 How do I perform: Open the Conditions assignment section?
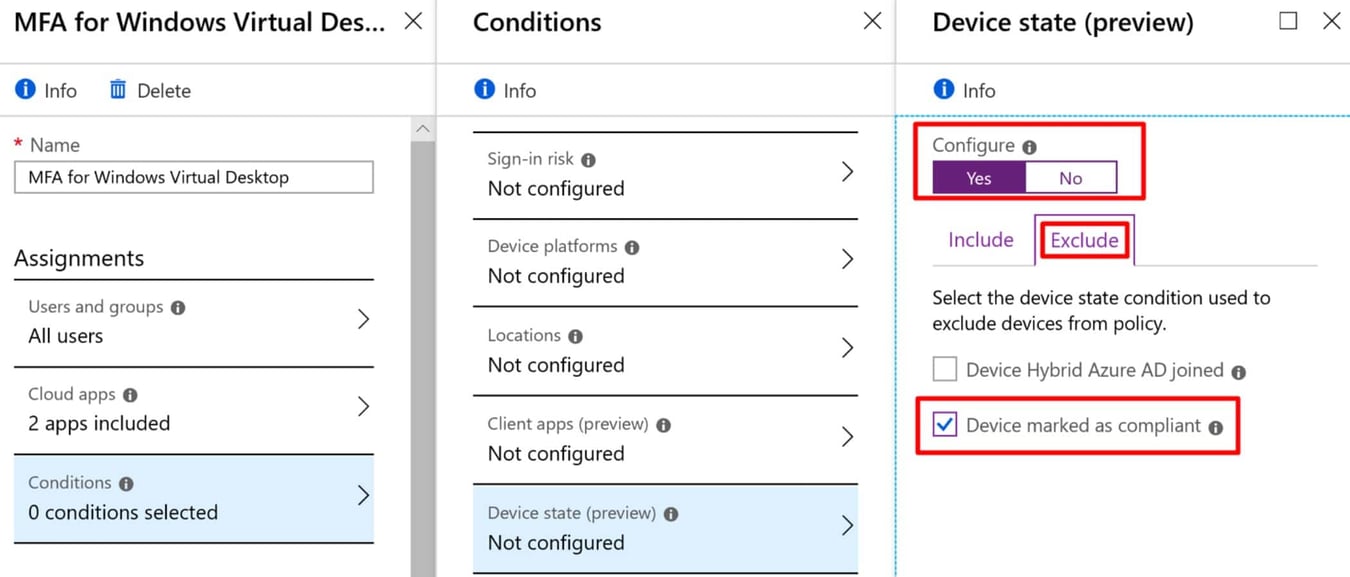tap(193, 496)
